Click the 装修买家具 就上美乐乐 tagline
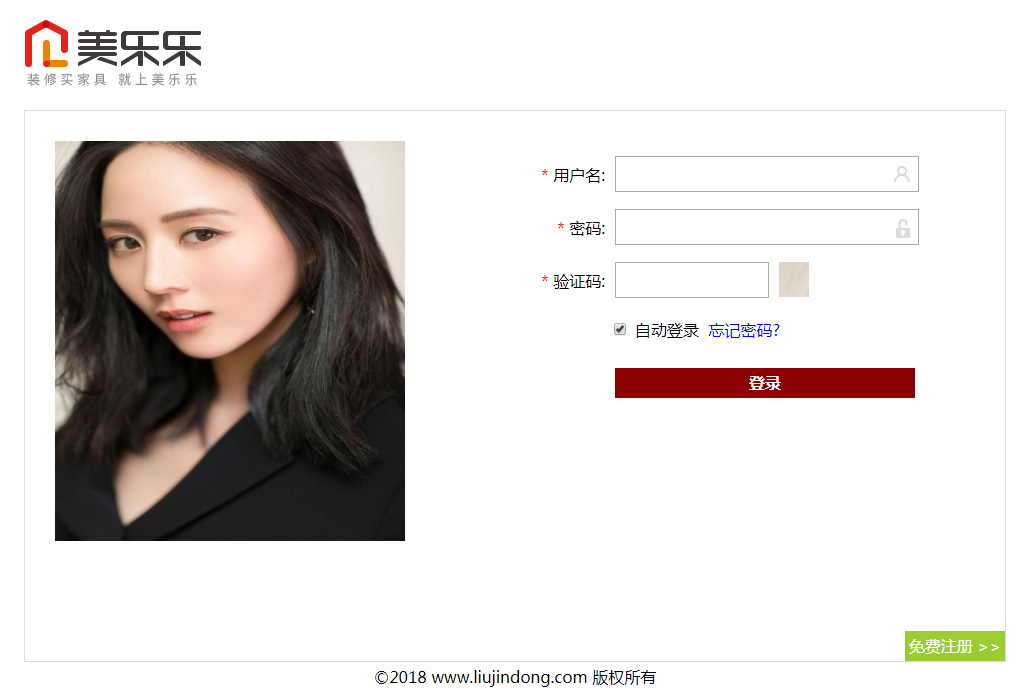This screenshot has width=1017, height=693. tap(112, 79)
